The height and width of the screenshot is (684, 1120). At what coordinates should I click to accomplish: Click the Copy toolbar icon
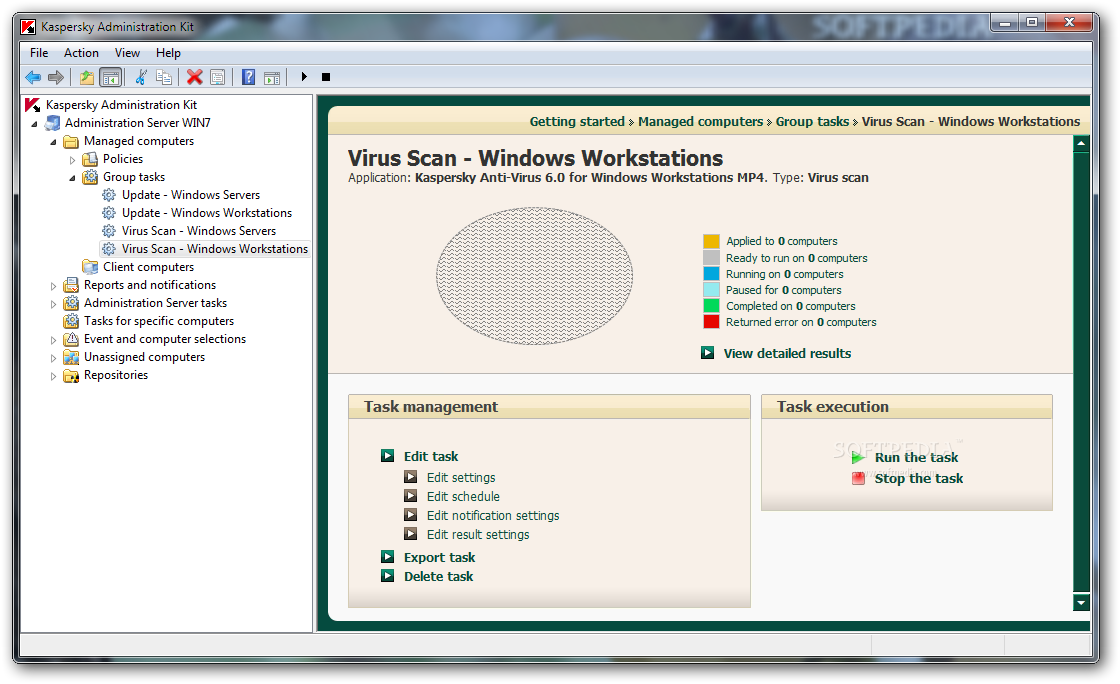(164, 77)
